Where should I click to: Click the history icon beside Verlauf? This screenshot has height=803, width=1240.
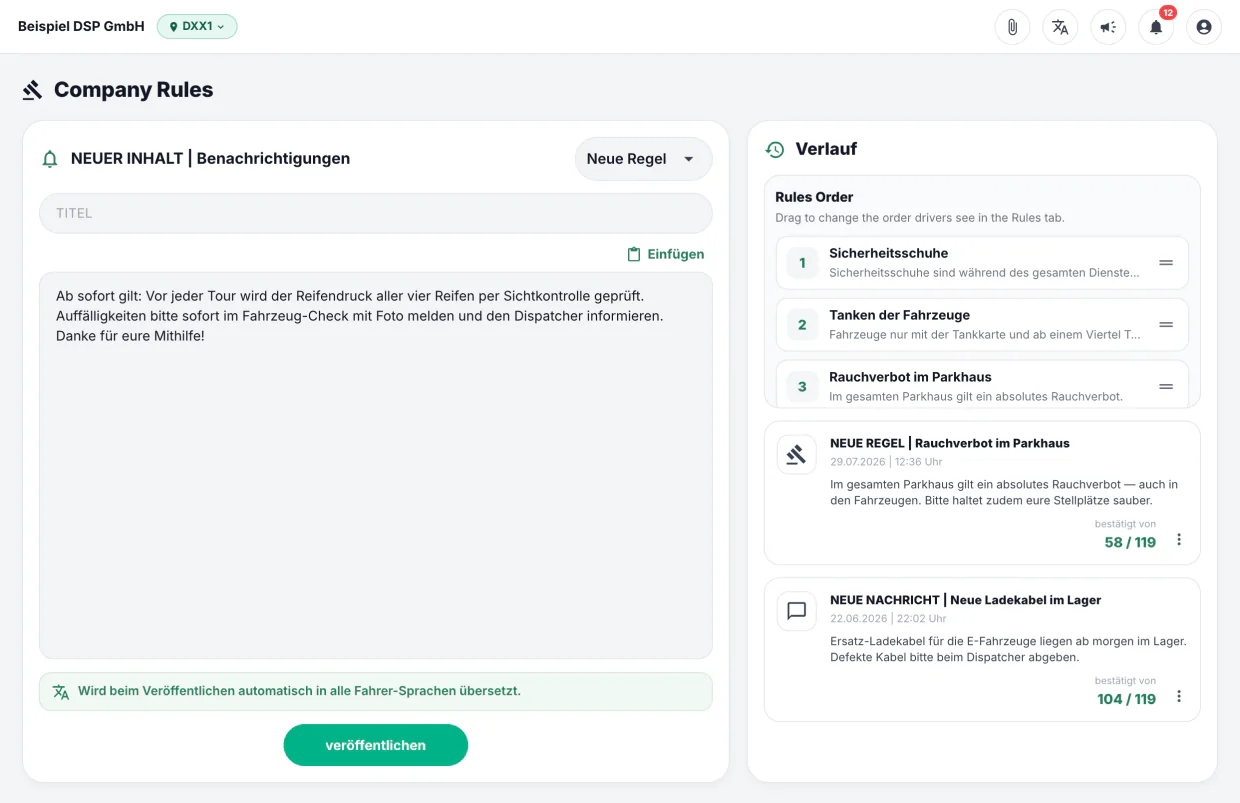click(775, 149)
